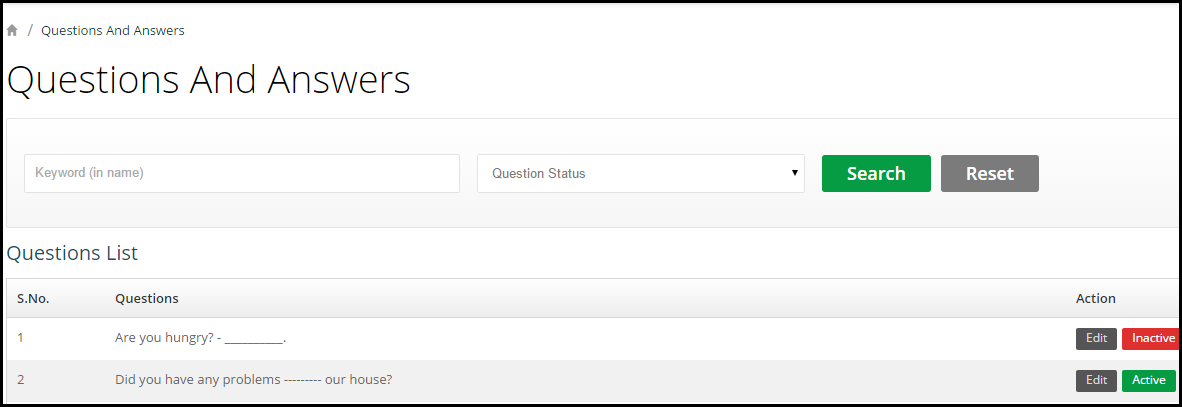Select the 'Did you have any problems' question text
The width and height of the screenshot is (1182, 407).
tap(253, 380)
